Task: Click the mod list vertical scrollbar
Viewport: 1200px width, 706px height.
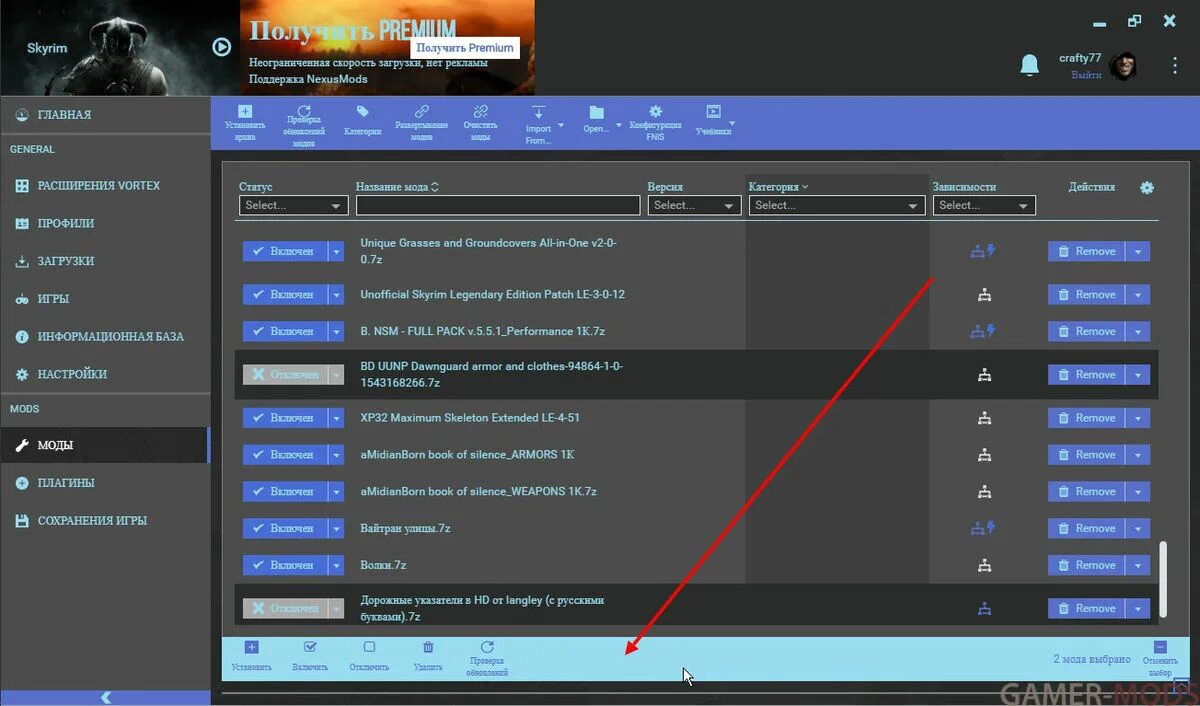Action: click(x=1162, y=580)
